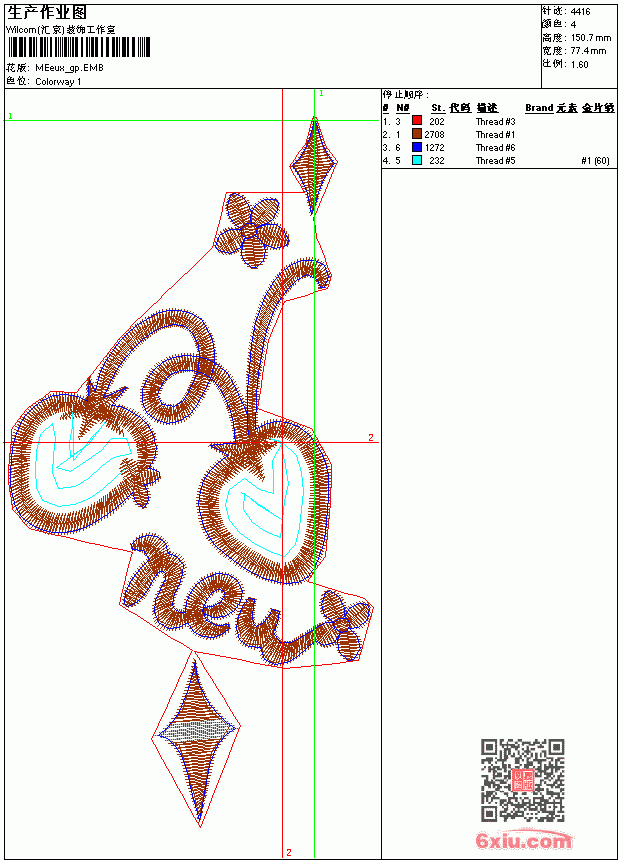Select the top diamond embroidery shape
This screenshot has width=620, height=860.
click(314, 165)
